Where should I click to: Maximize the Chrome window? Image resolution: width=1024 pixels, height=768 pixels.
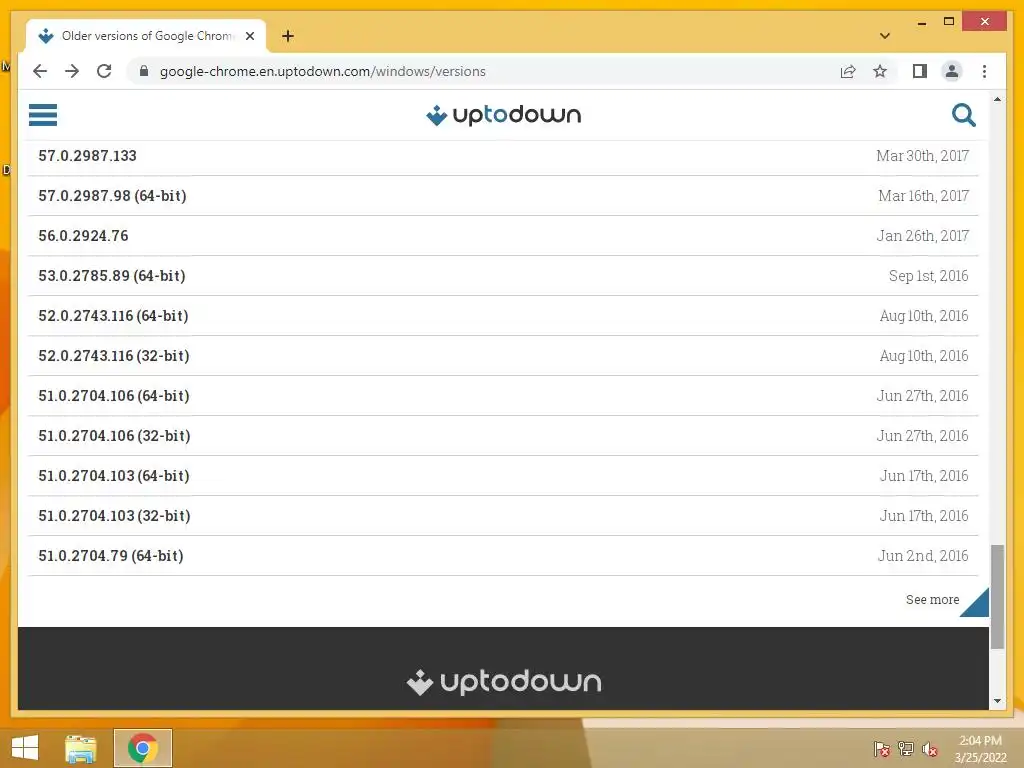(x=949, y=22)
